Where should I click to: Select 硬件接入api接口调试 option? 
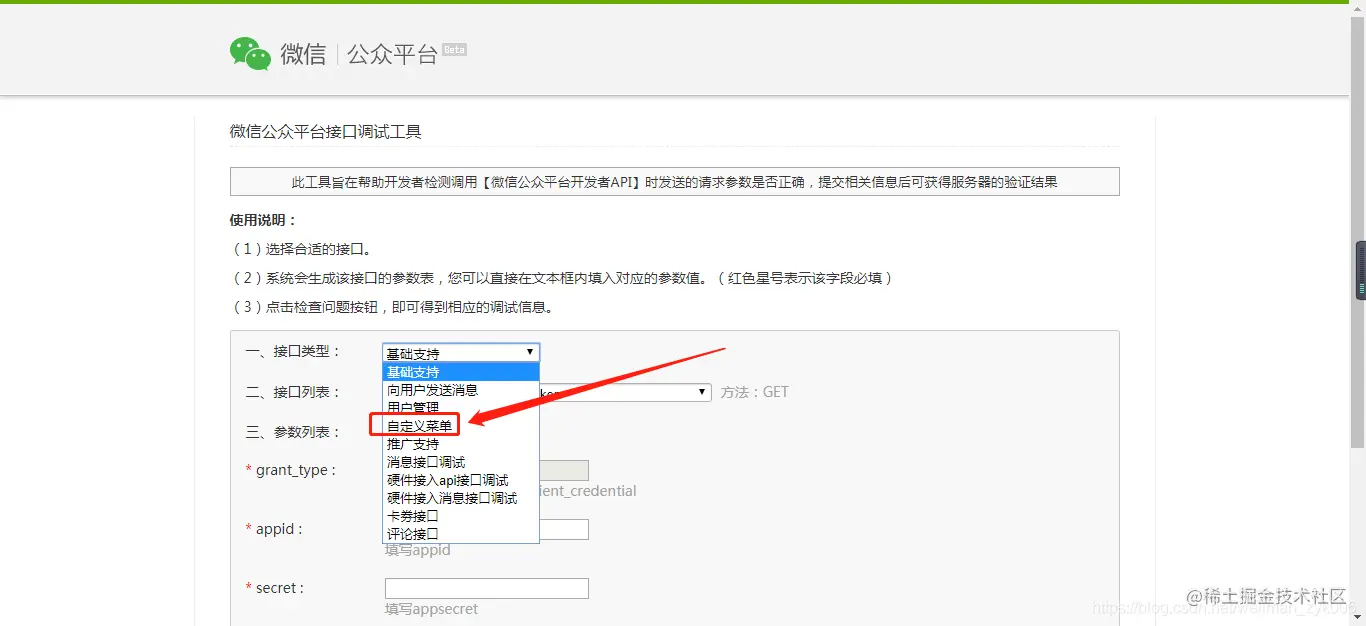coord(460,480)
